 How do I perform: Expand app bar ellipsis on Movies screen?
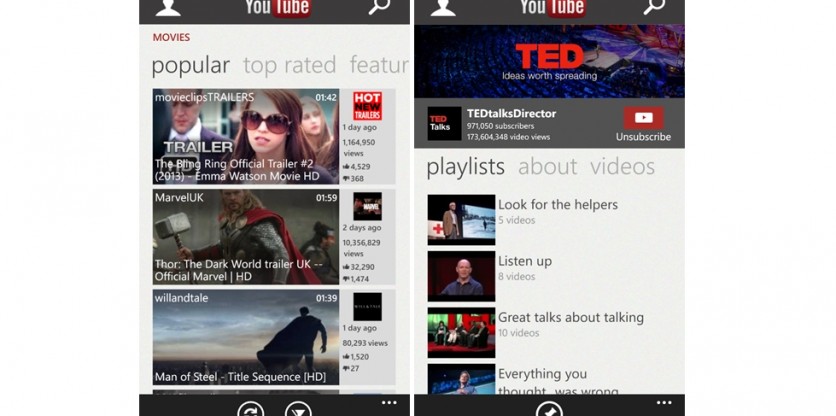coord(389,403)
